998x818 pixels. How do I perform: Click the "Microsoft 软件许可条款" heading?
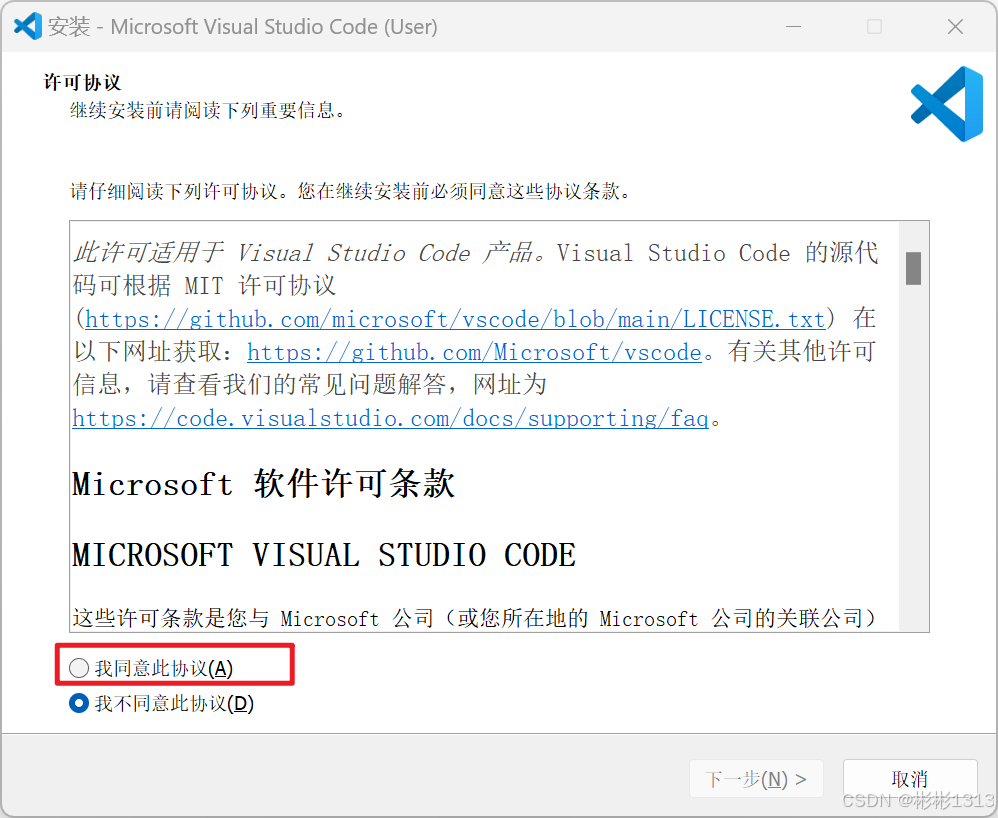[264, 484]
